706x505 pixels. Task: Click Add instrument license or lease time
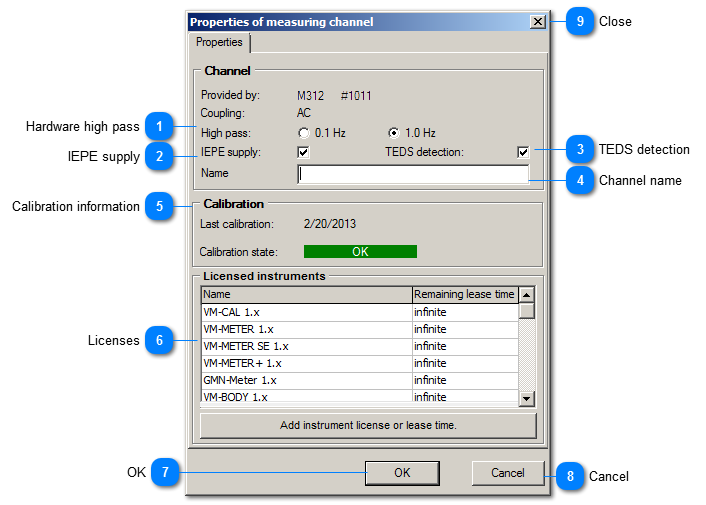[x=368, y=426]
